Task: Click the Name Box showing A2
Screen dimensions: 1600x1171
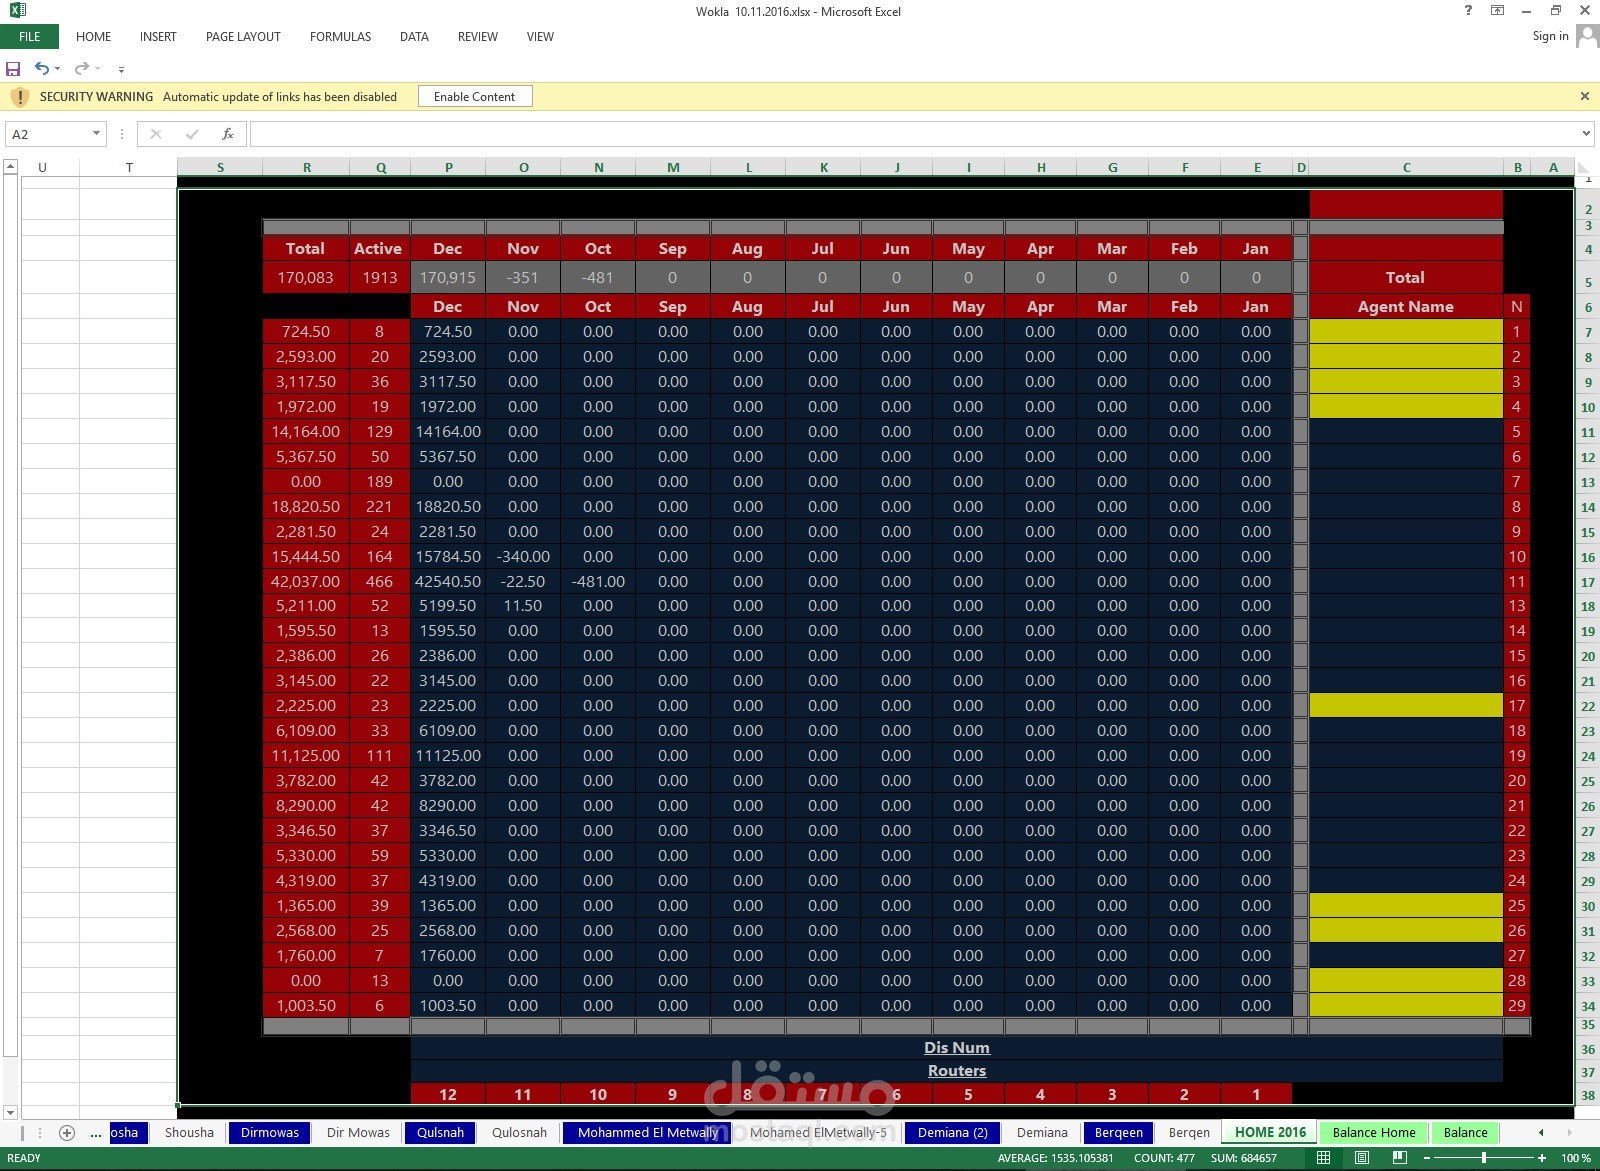Action: click(x=48, y=134)
